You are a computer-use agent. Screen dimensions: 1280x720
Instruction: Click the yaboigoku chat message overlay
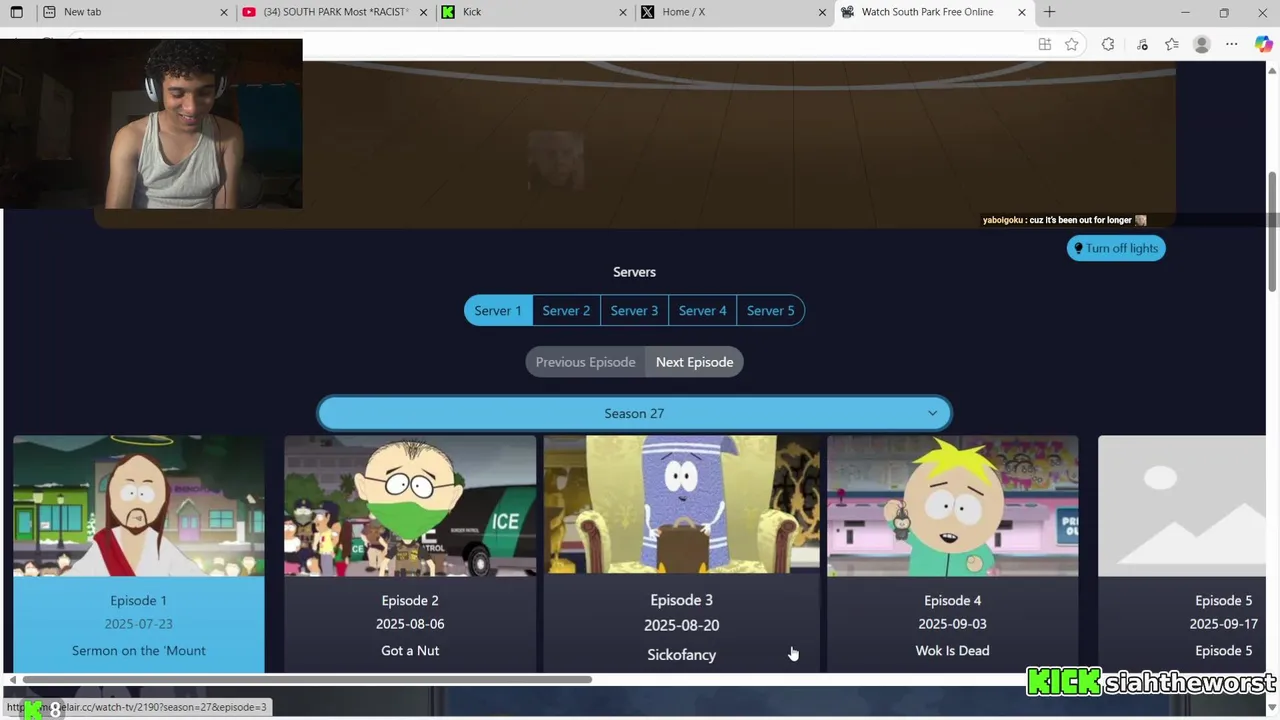pyautogui.click(x=1064, y=220)
